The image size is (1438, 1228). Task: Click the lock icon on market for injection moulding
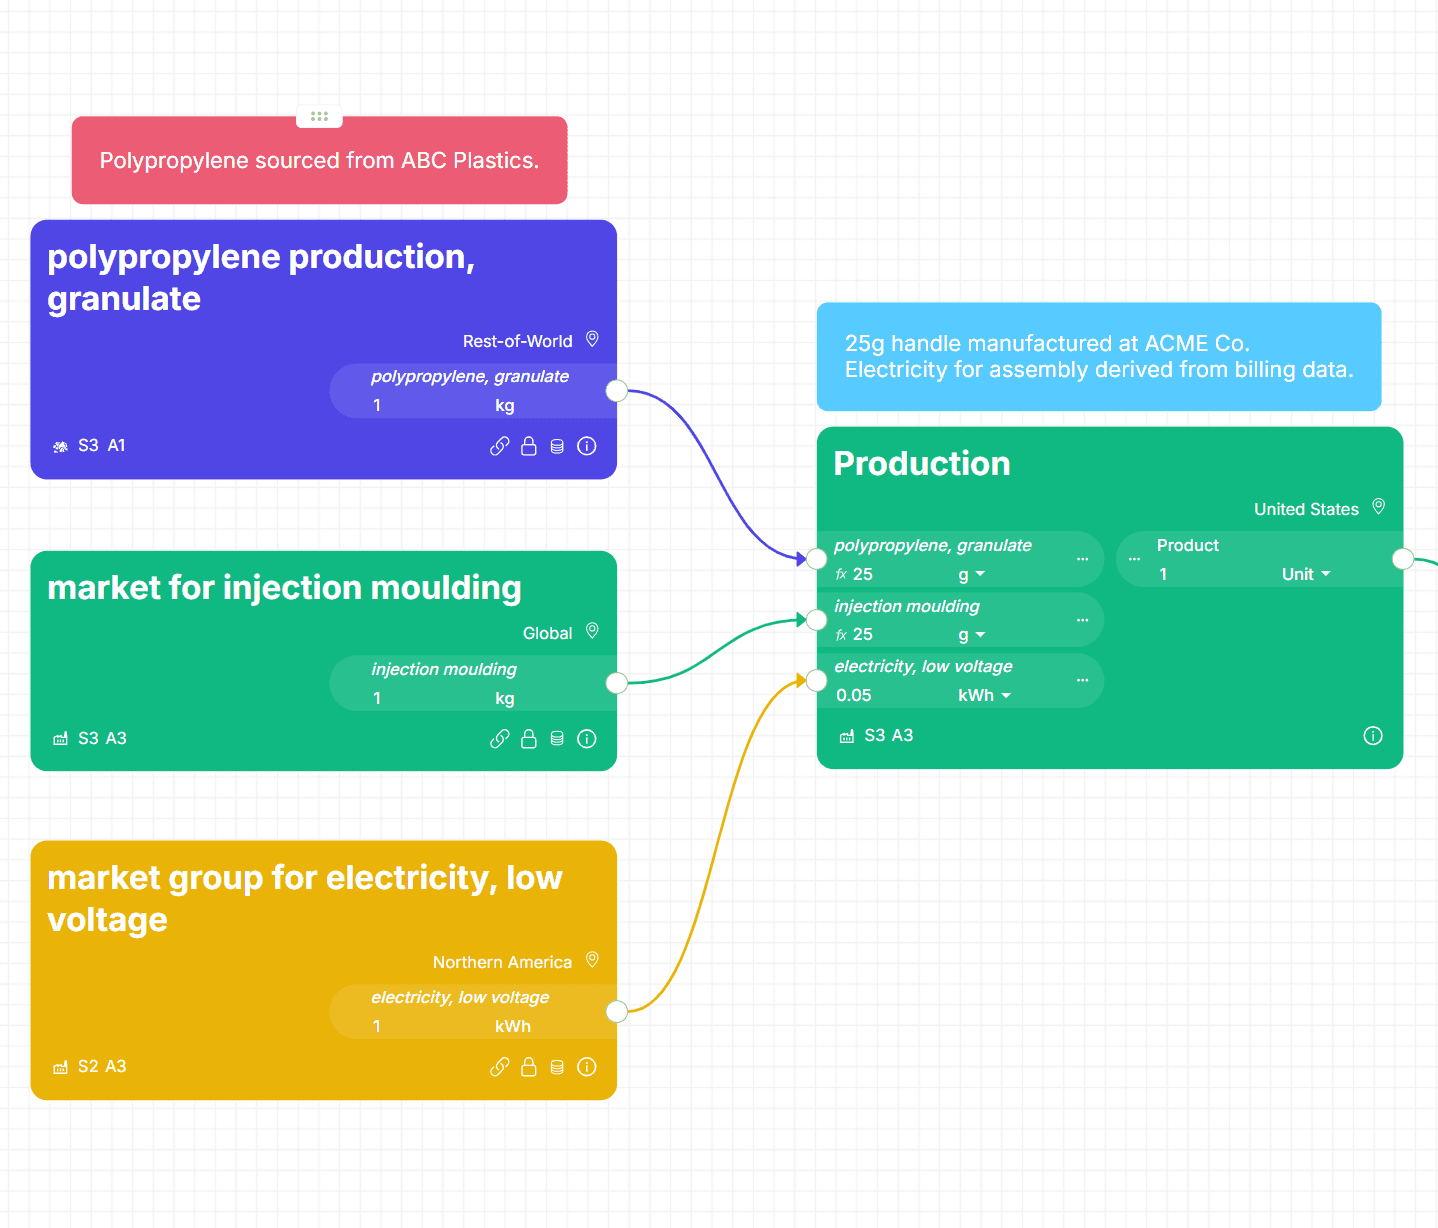coord(528,739)
